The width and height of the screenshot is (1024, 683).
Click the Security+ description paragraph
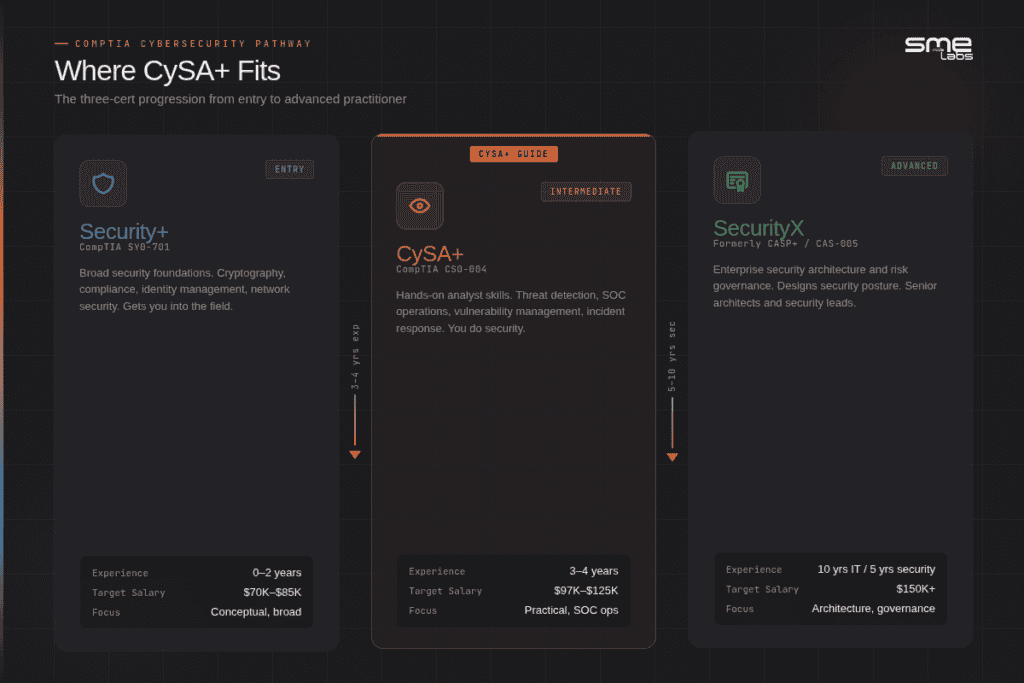[185, 289]
